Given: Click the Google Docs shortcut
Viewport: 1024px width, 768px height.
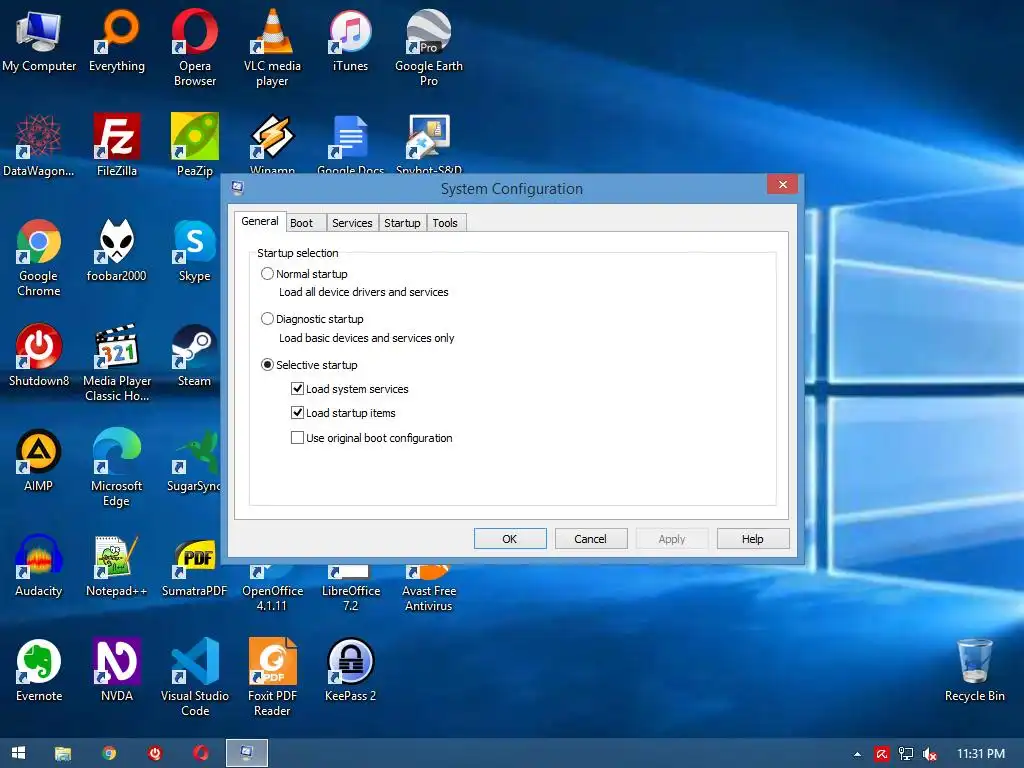Looking at the screenshot, I should click(x=350, y=136).
